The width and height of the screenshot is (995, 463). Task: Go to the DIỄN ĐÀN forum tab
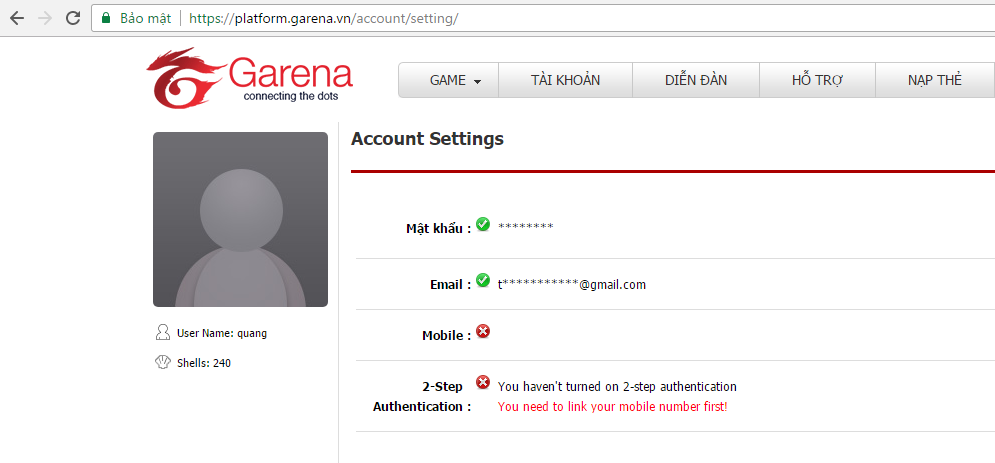696,80
